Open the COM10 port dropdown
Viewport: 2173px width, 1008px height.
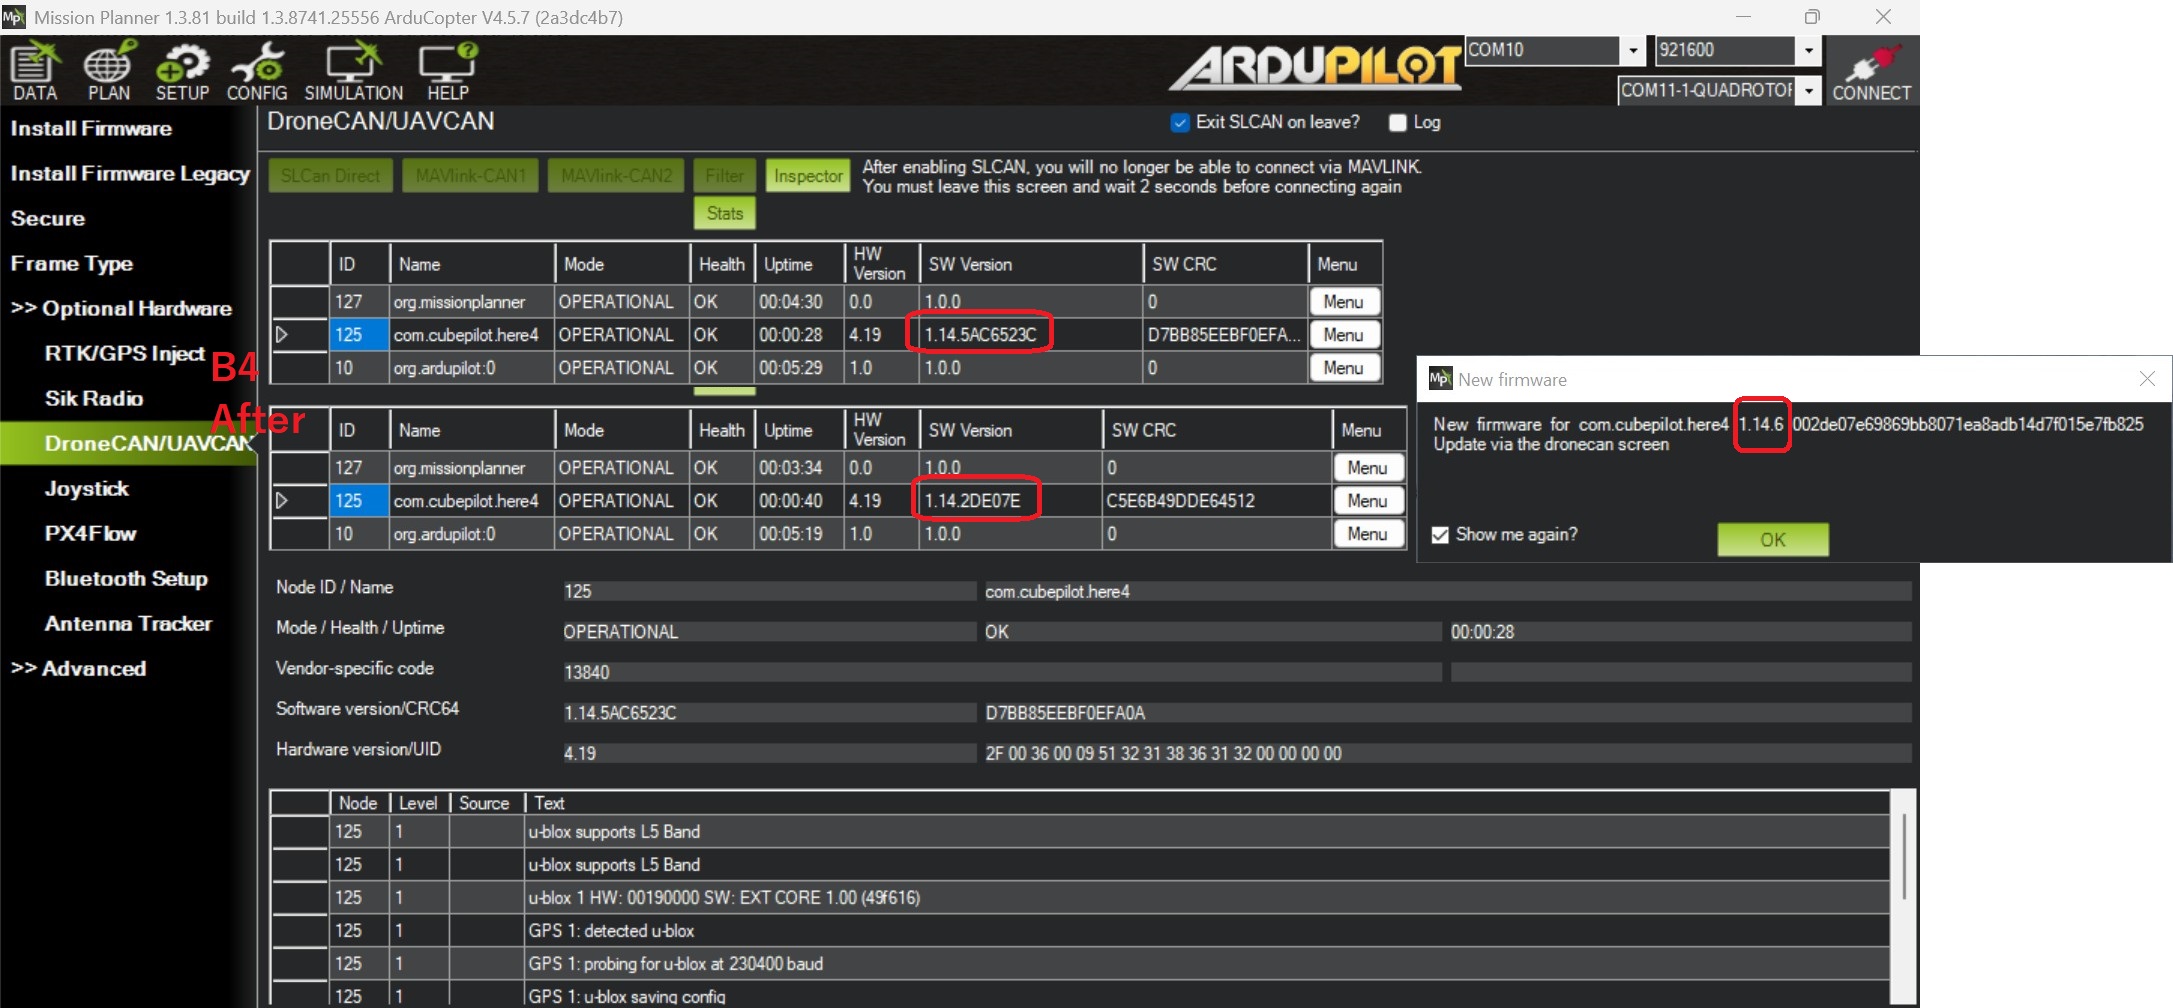tap(1633, 50)
